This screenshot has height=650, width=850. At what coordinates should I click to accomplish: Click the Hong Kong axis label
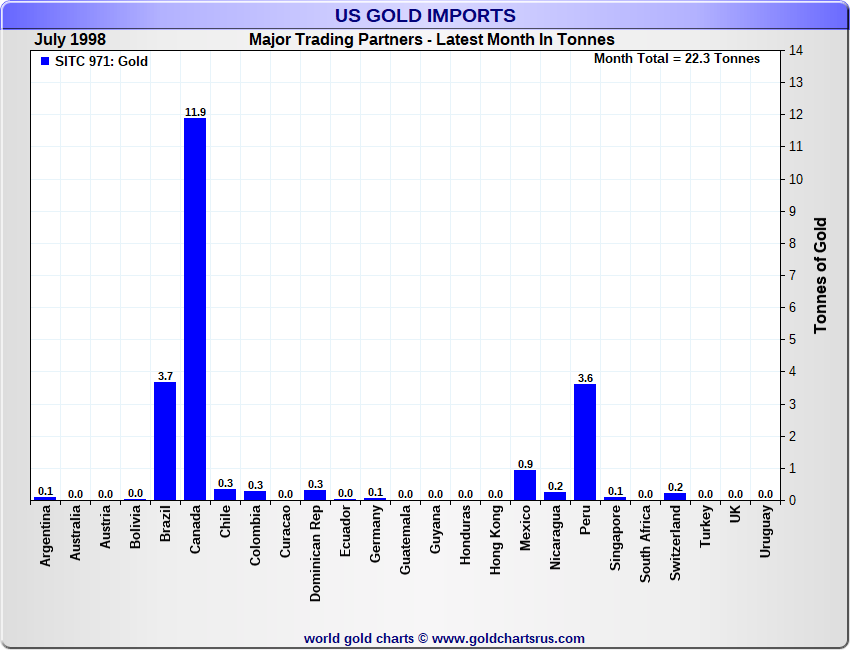496,538
